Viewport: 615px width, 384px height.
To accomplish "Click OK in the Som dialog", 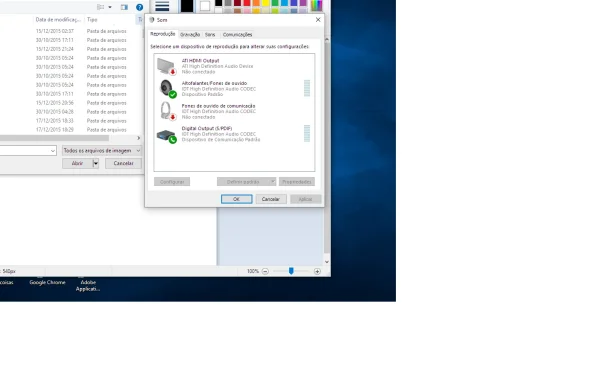I will 237,199.
